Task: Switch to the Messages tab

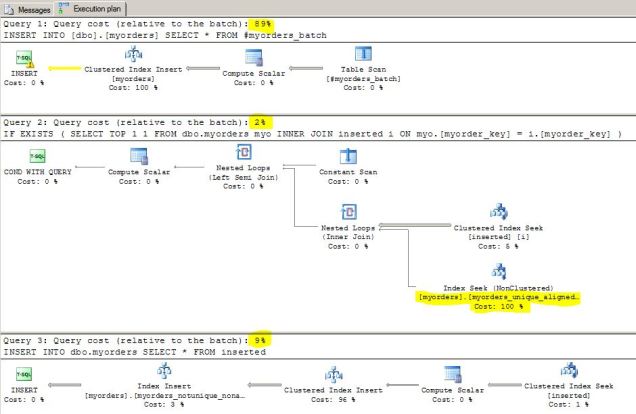Action: pos(27,9)
